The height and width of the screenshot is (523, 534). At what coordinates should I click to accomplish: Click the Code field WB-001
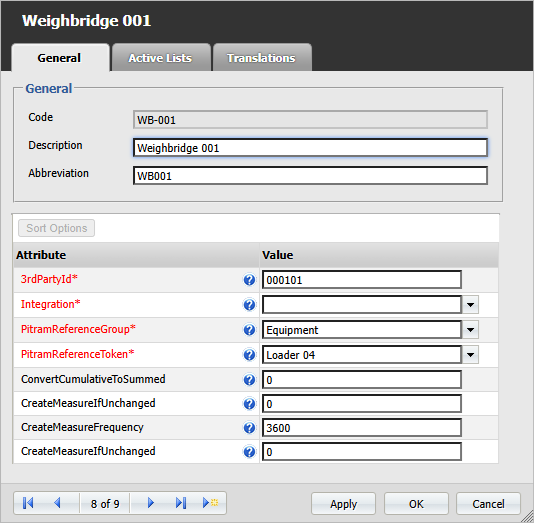tap(310, 120)
